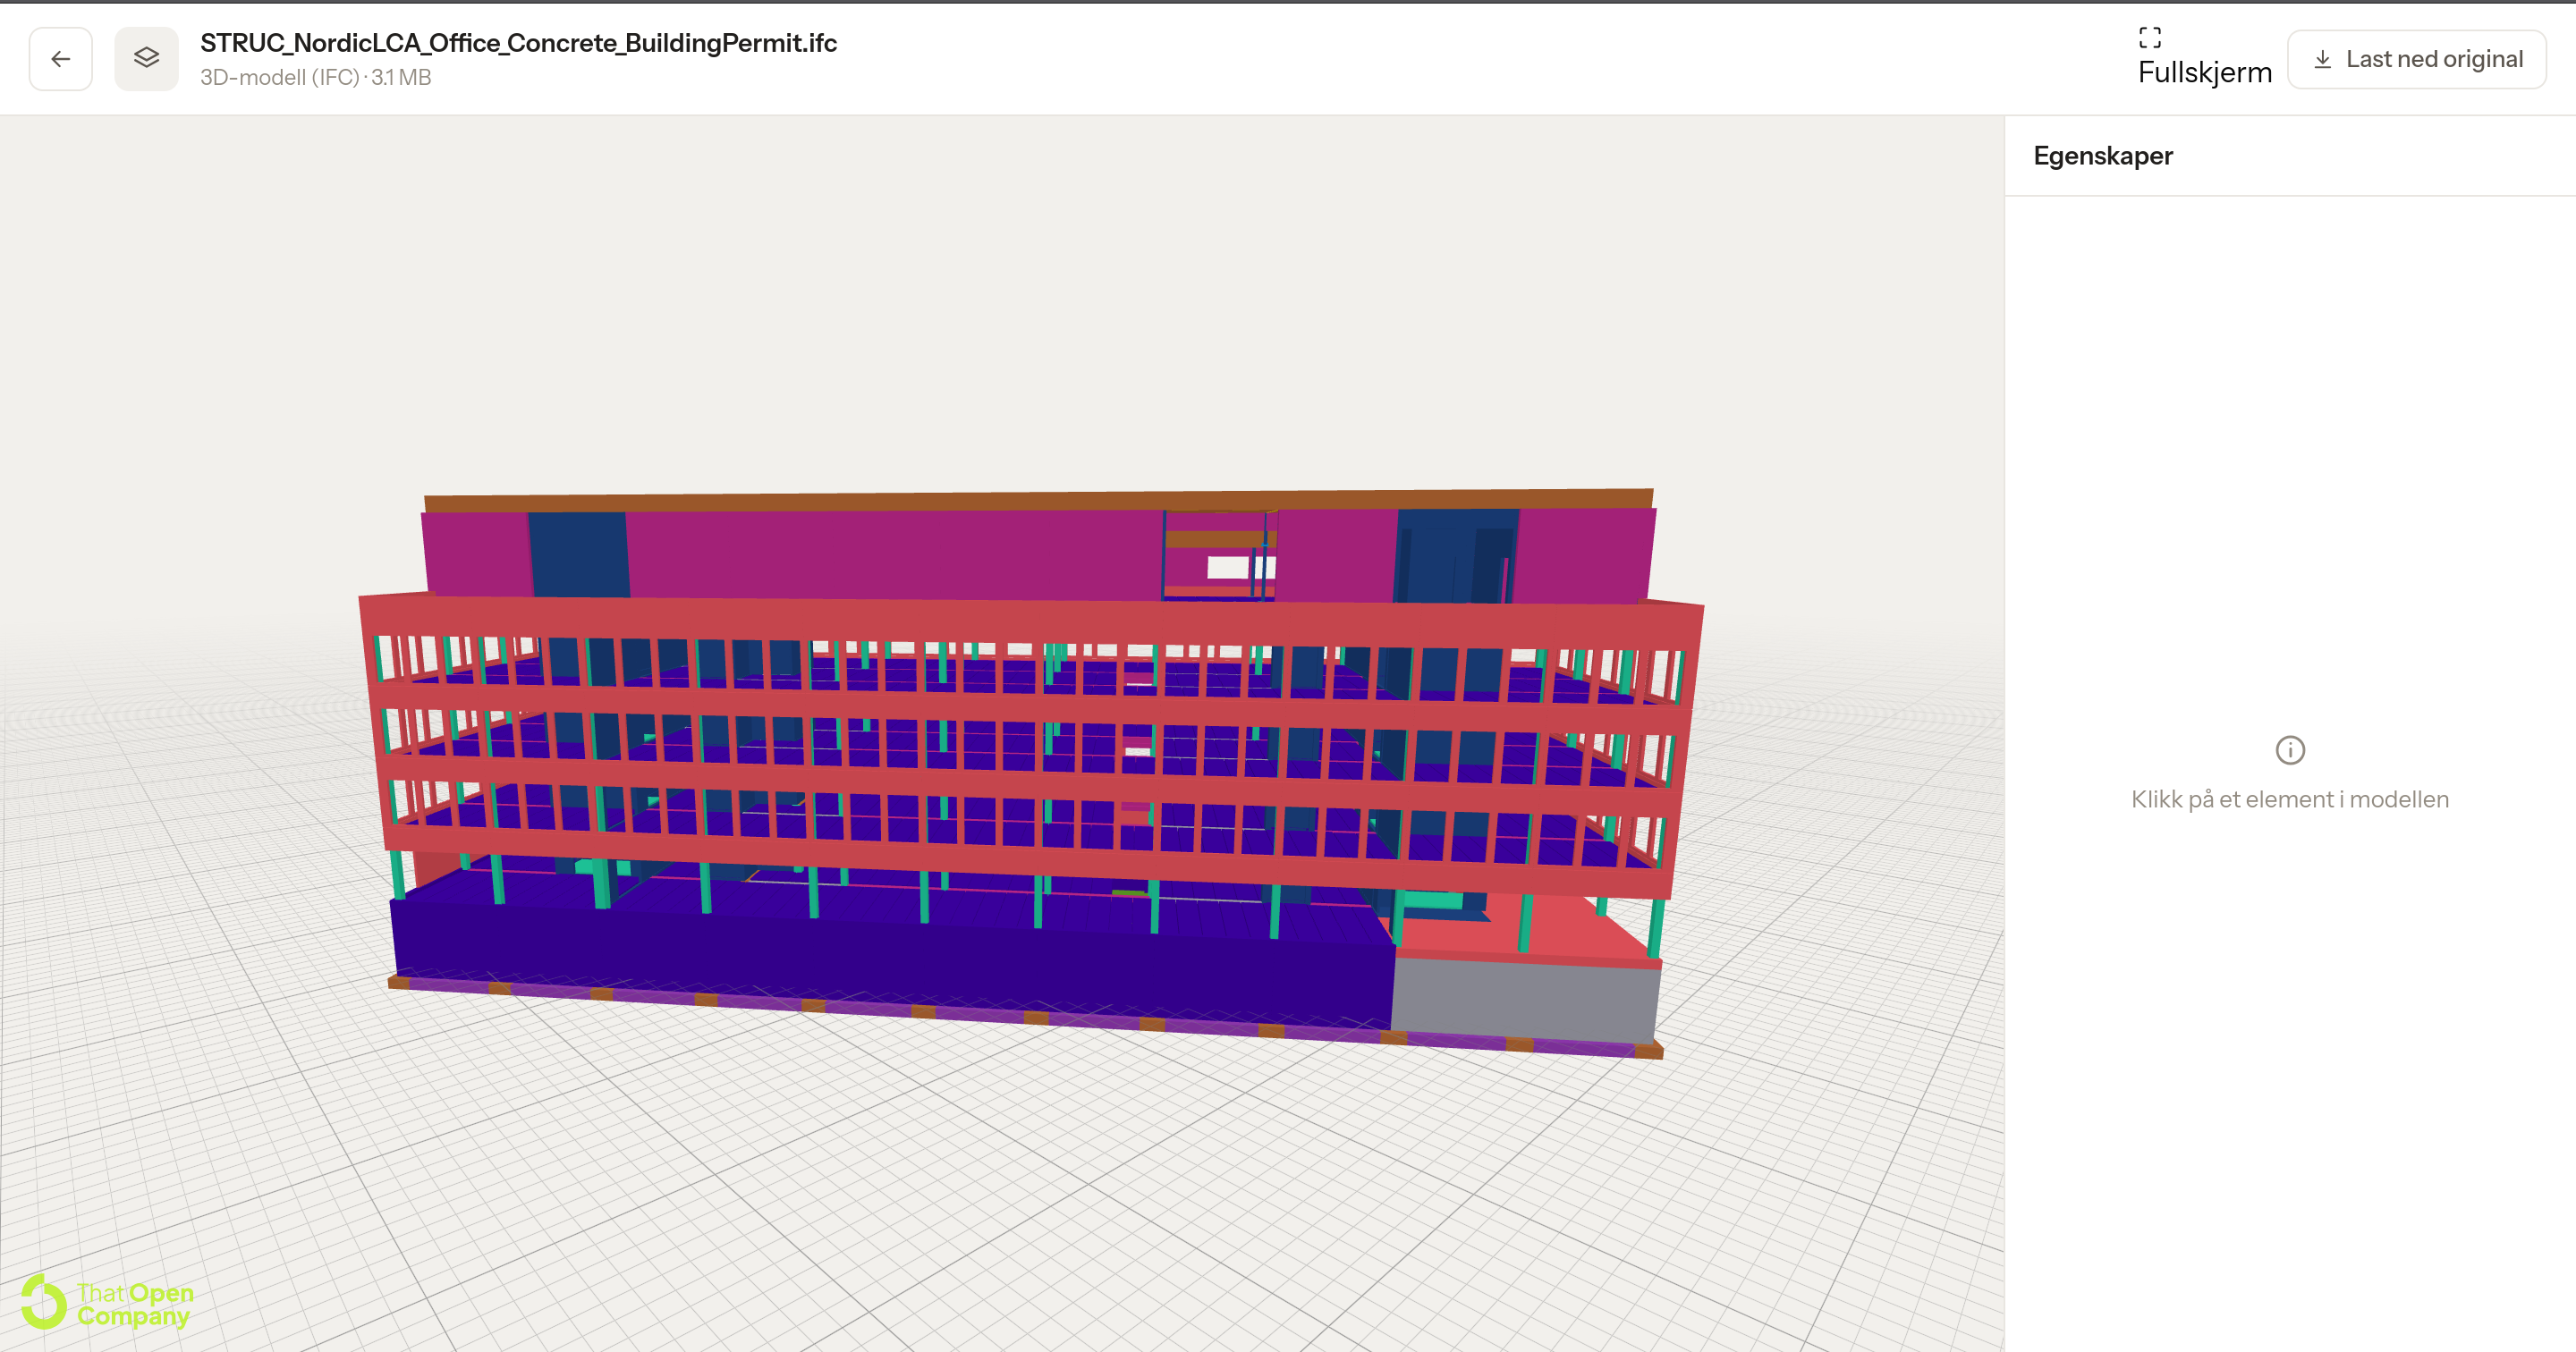Click the 3D-modell (IFC) 3.1 MB subtitle

click(316, 77)
